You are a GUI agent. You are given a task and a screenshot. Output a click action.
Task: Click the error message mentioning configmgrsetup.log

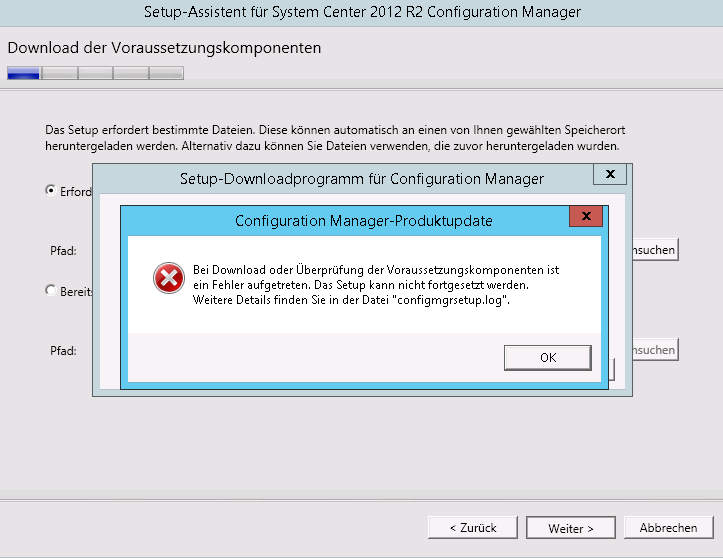pyautogui.click(x=376, y=285)
